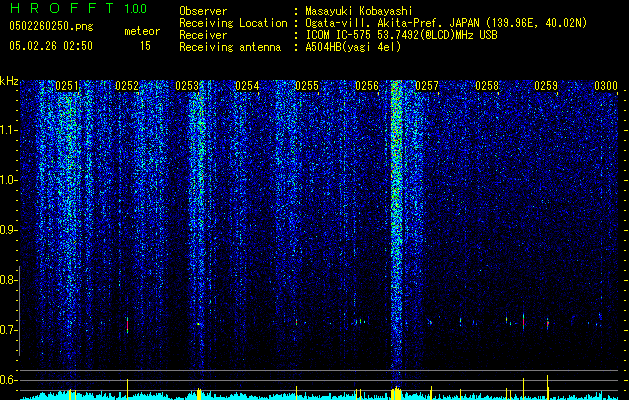The height and width of the screenshot is (400, 629).
Task: Click the 0300 time marker
Action: pos(606,86)
